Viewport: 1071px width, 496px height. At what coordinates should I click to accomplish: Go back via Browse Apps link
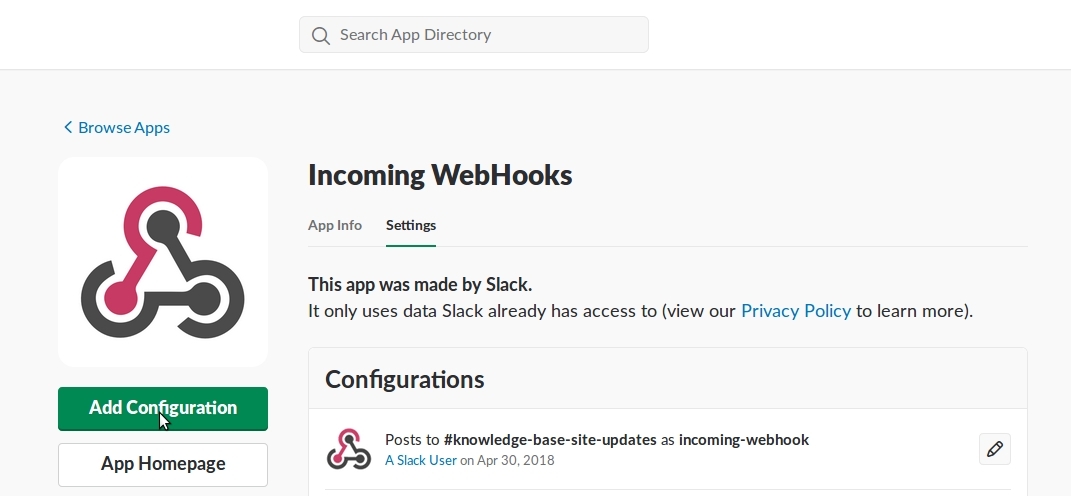[x=124, y=127]
